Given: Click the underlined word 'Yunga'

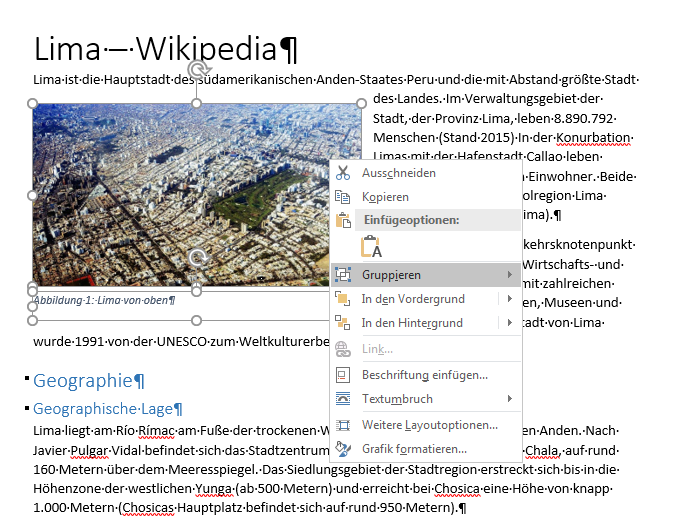Looking at the screenshot, I should (214, 489).
